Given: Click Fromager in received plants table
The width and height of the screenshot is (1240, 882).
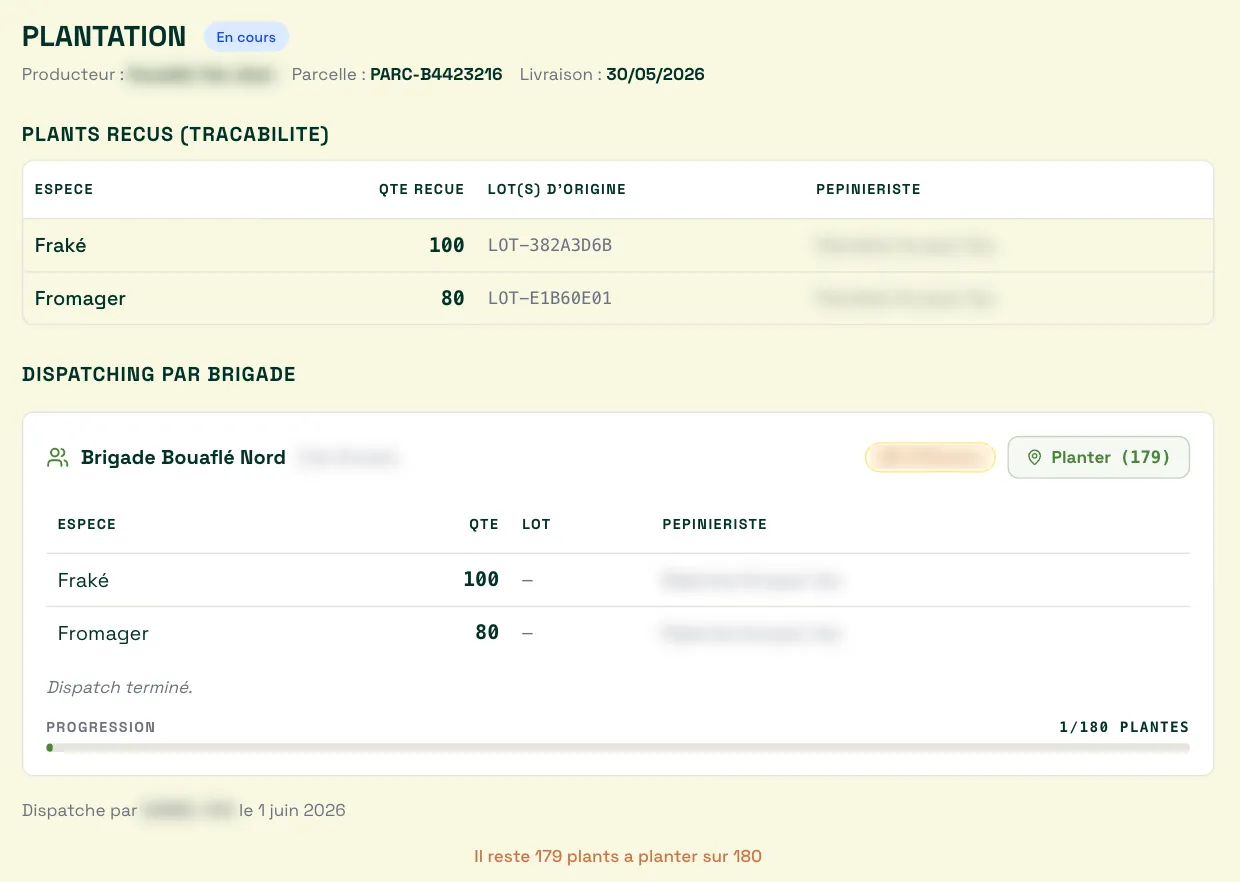Looking at the screenshot, I should point(80,298).
